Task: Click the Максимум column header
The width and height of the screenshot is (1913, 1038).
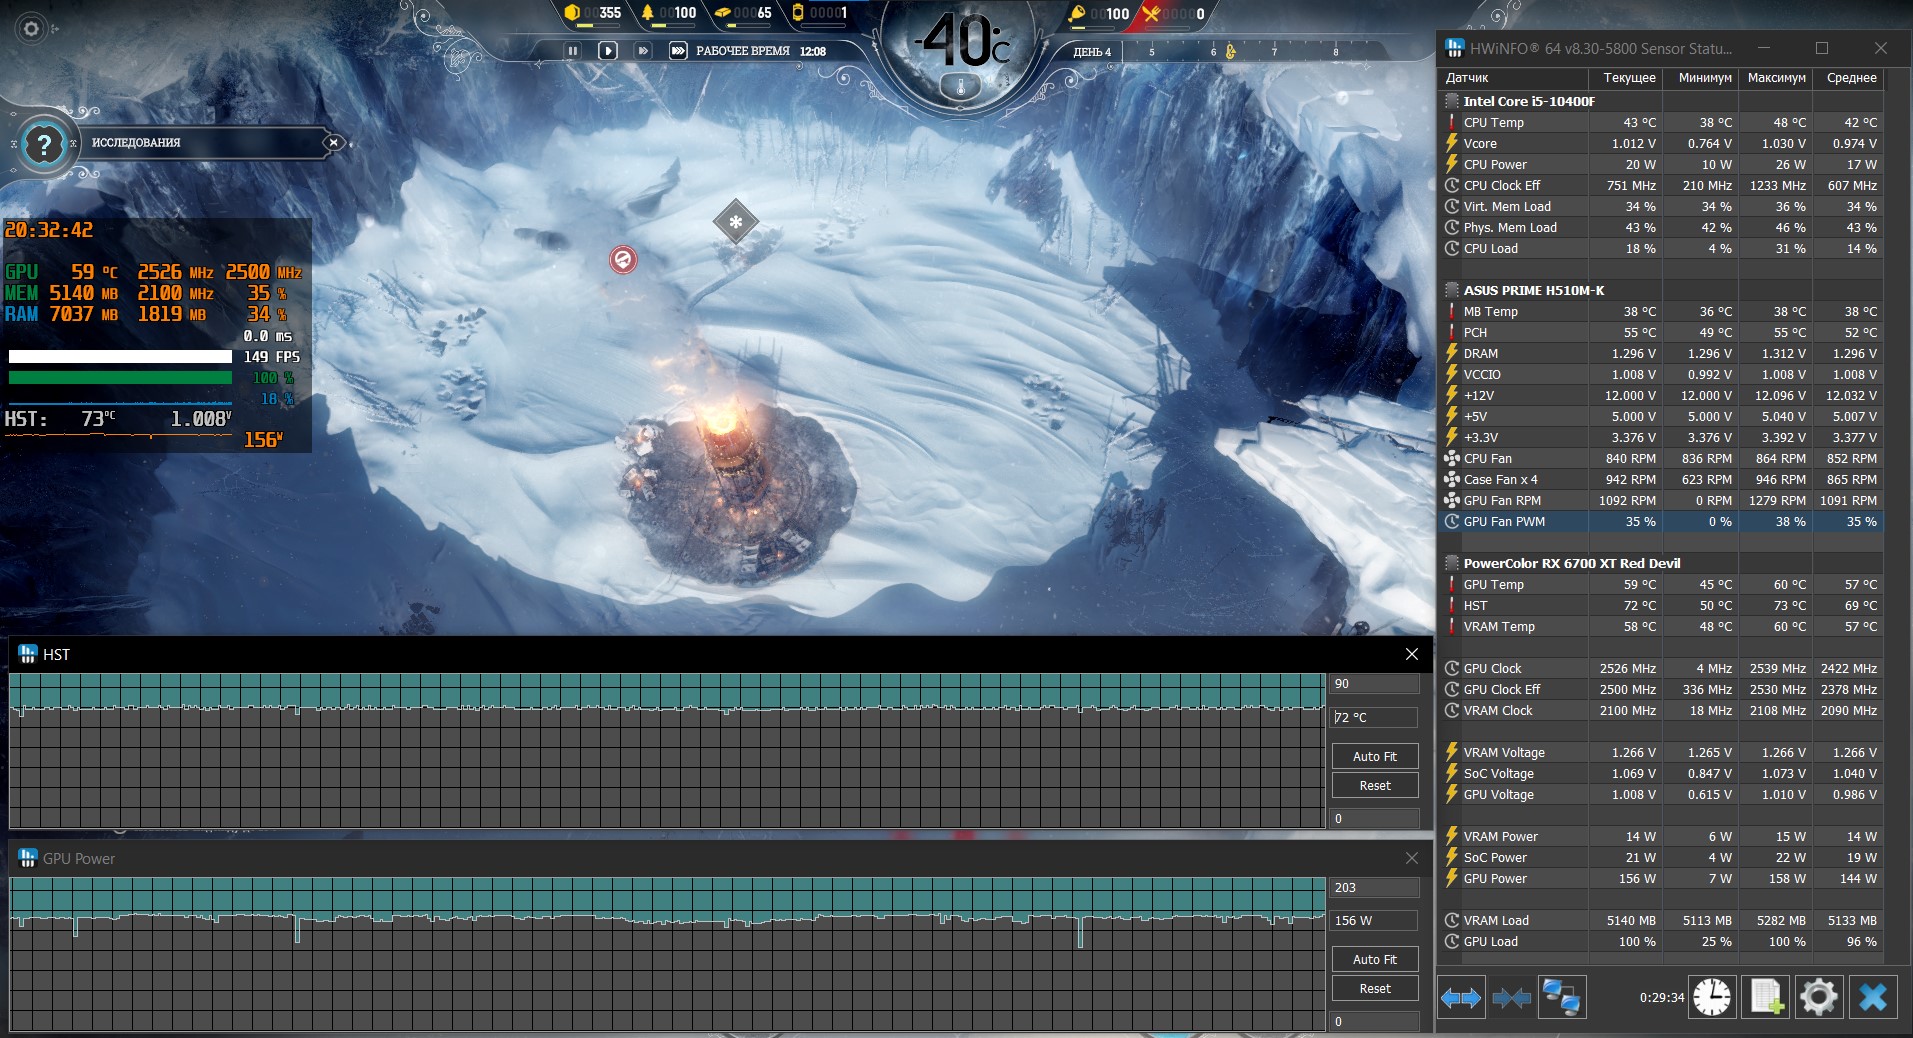Action: (1776, 78)
